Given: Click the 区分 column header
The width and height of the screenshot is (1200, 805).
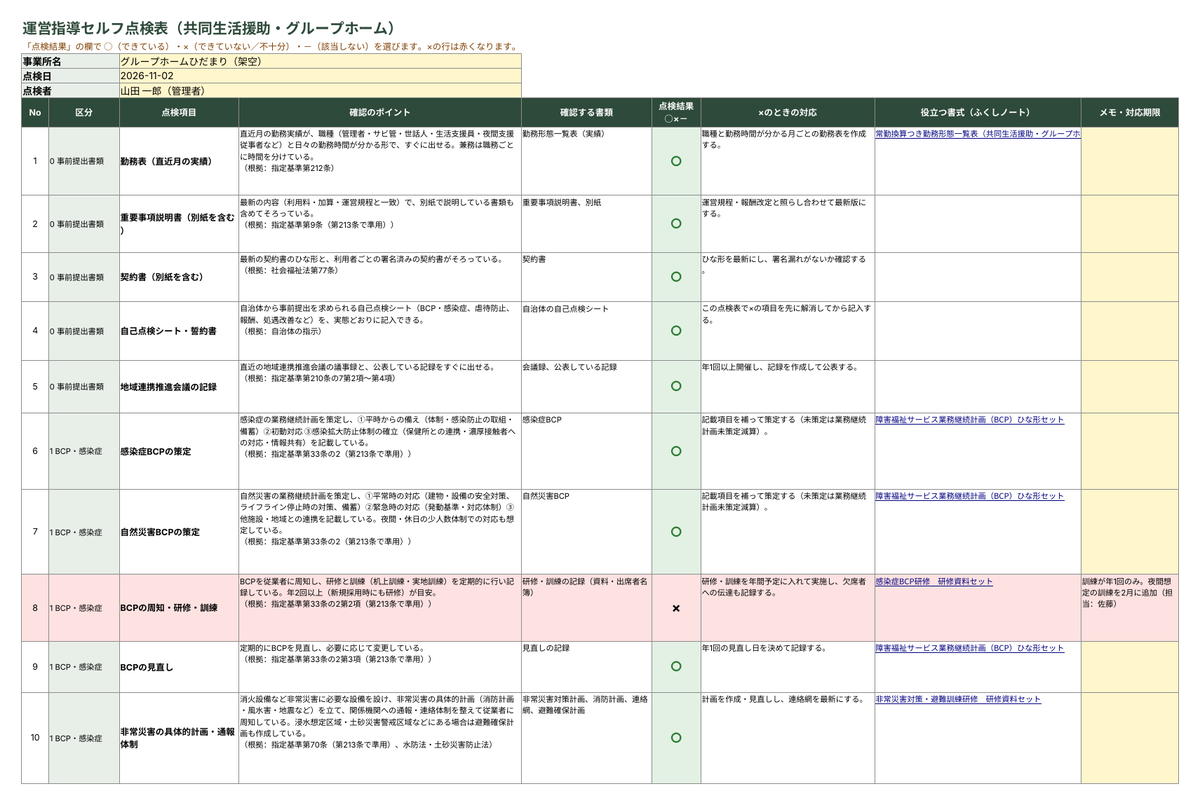Looking at the screenshot, I should pyautogui.click(x=84, y=112).
